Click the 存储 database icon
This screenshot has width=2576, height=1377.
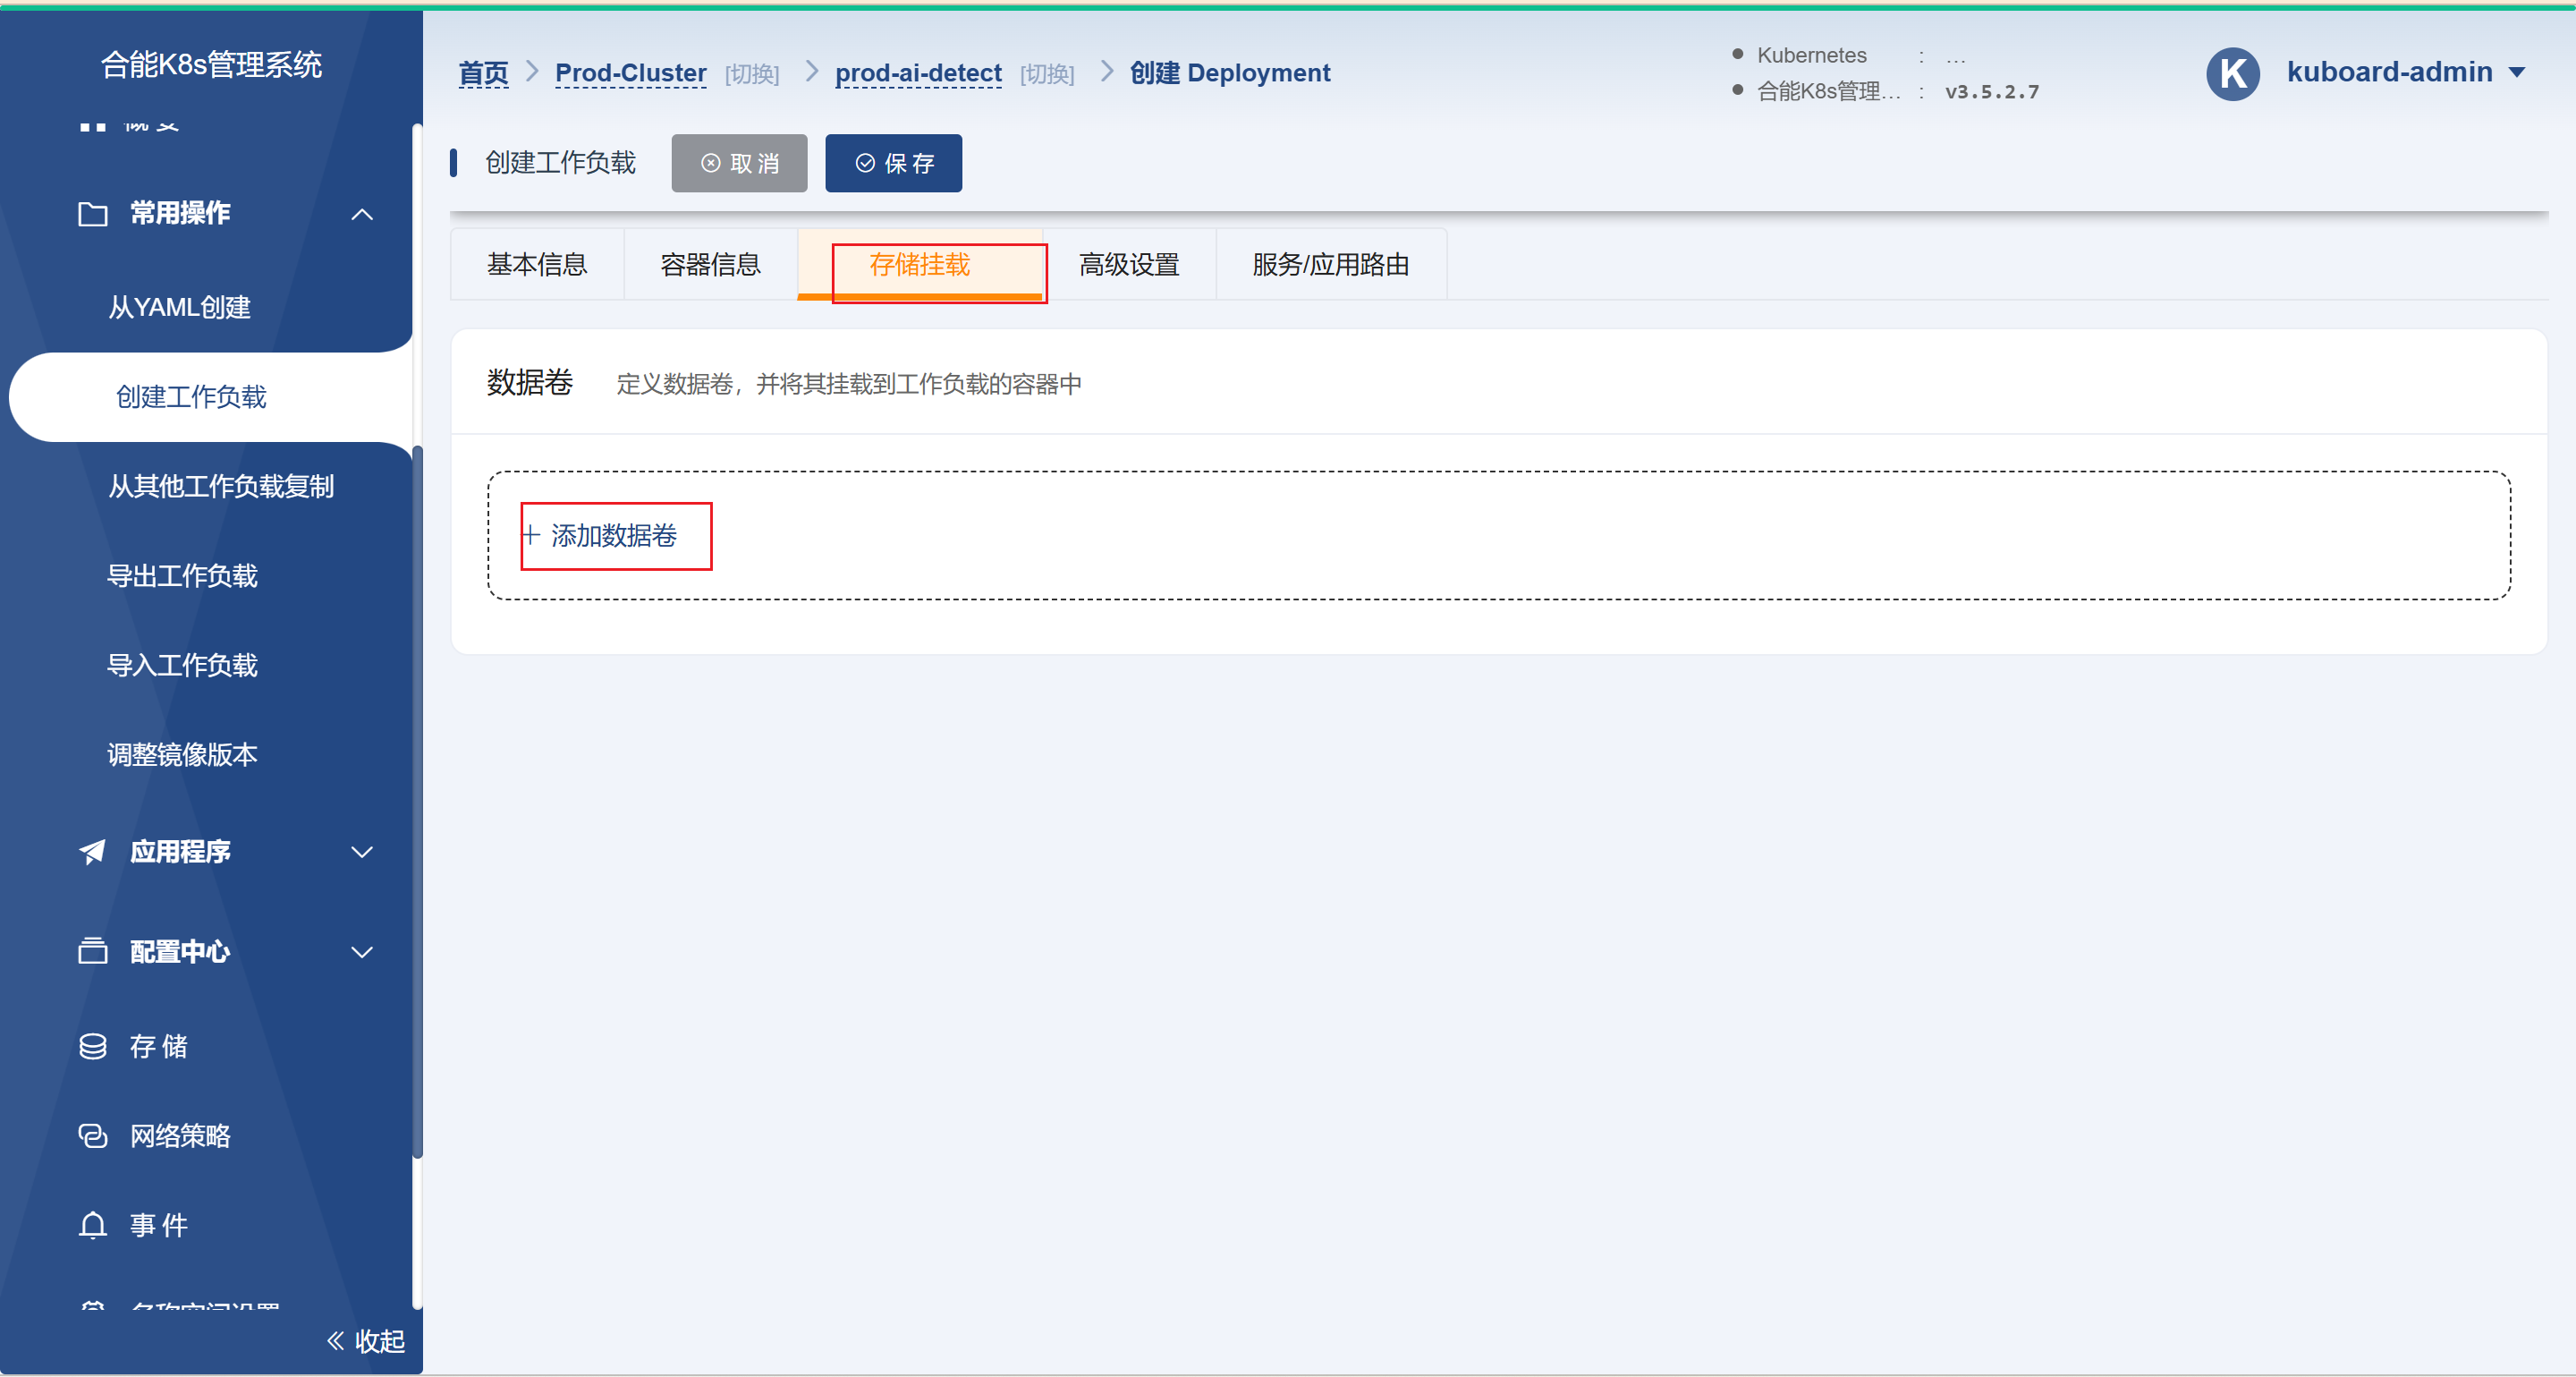point(93,1046)
